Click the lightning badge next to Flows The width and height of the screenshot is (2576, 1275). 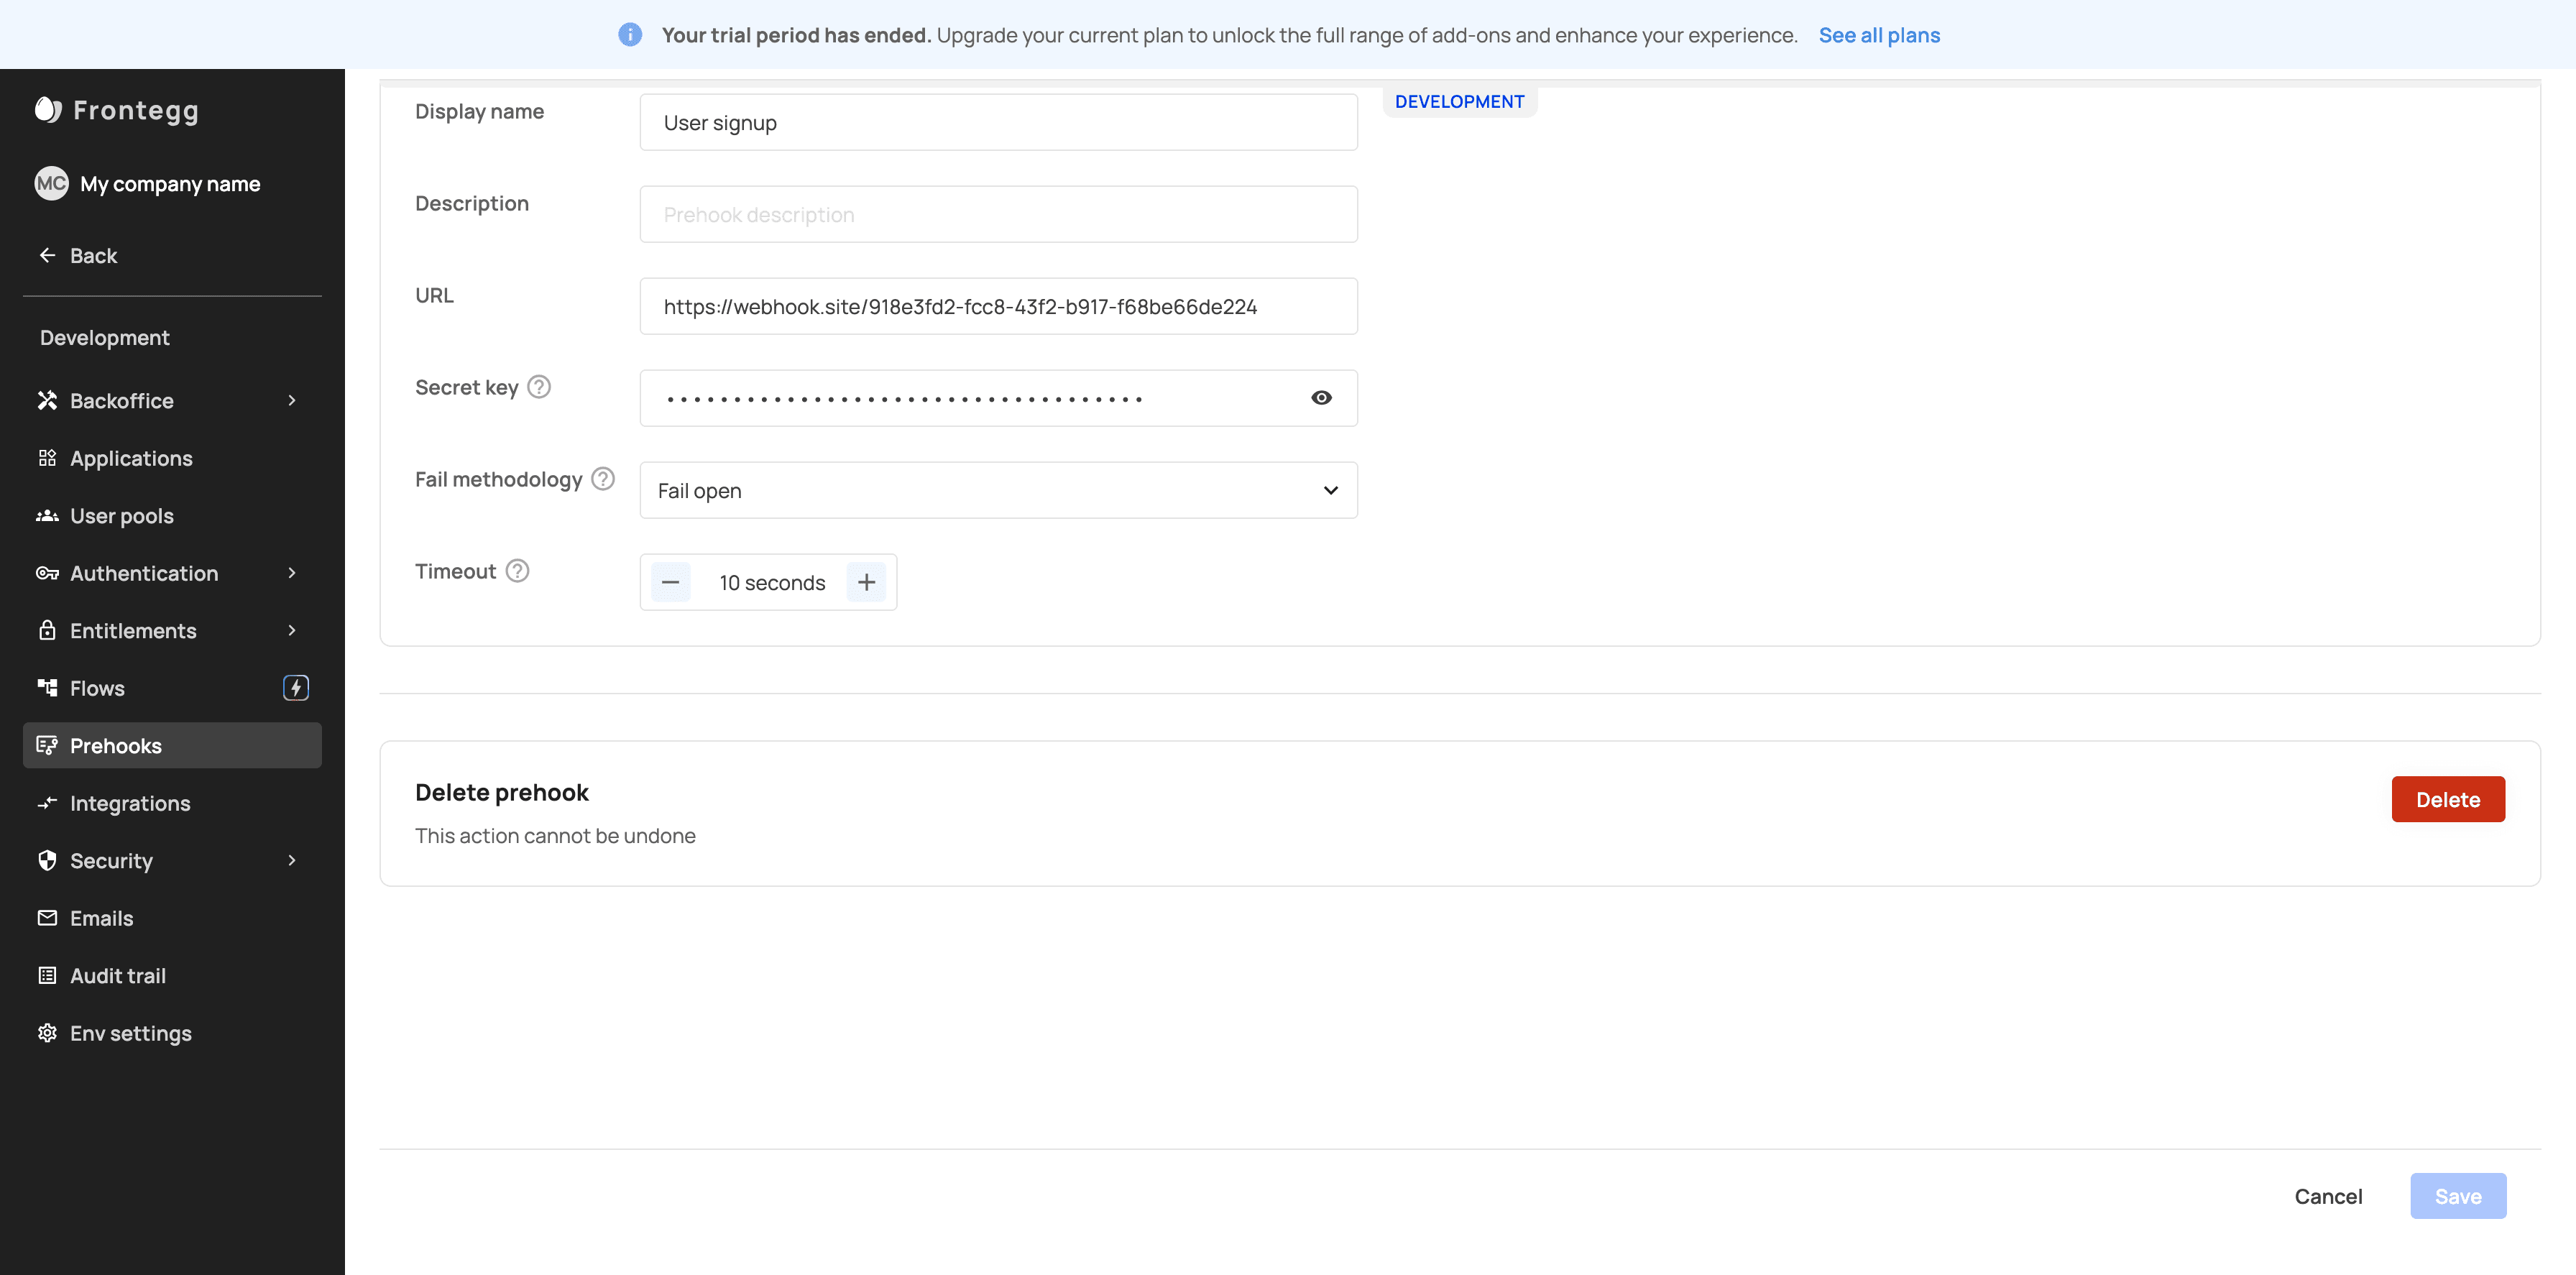tap(296, 688)
